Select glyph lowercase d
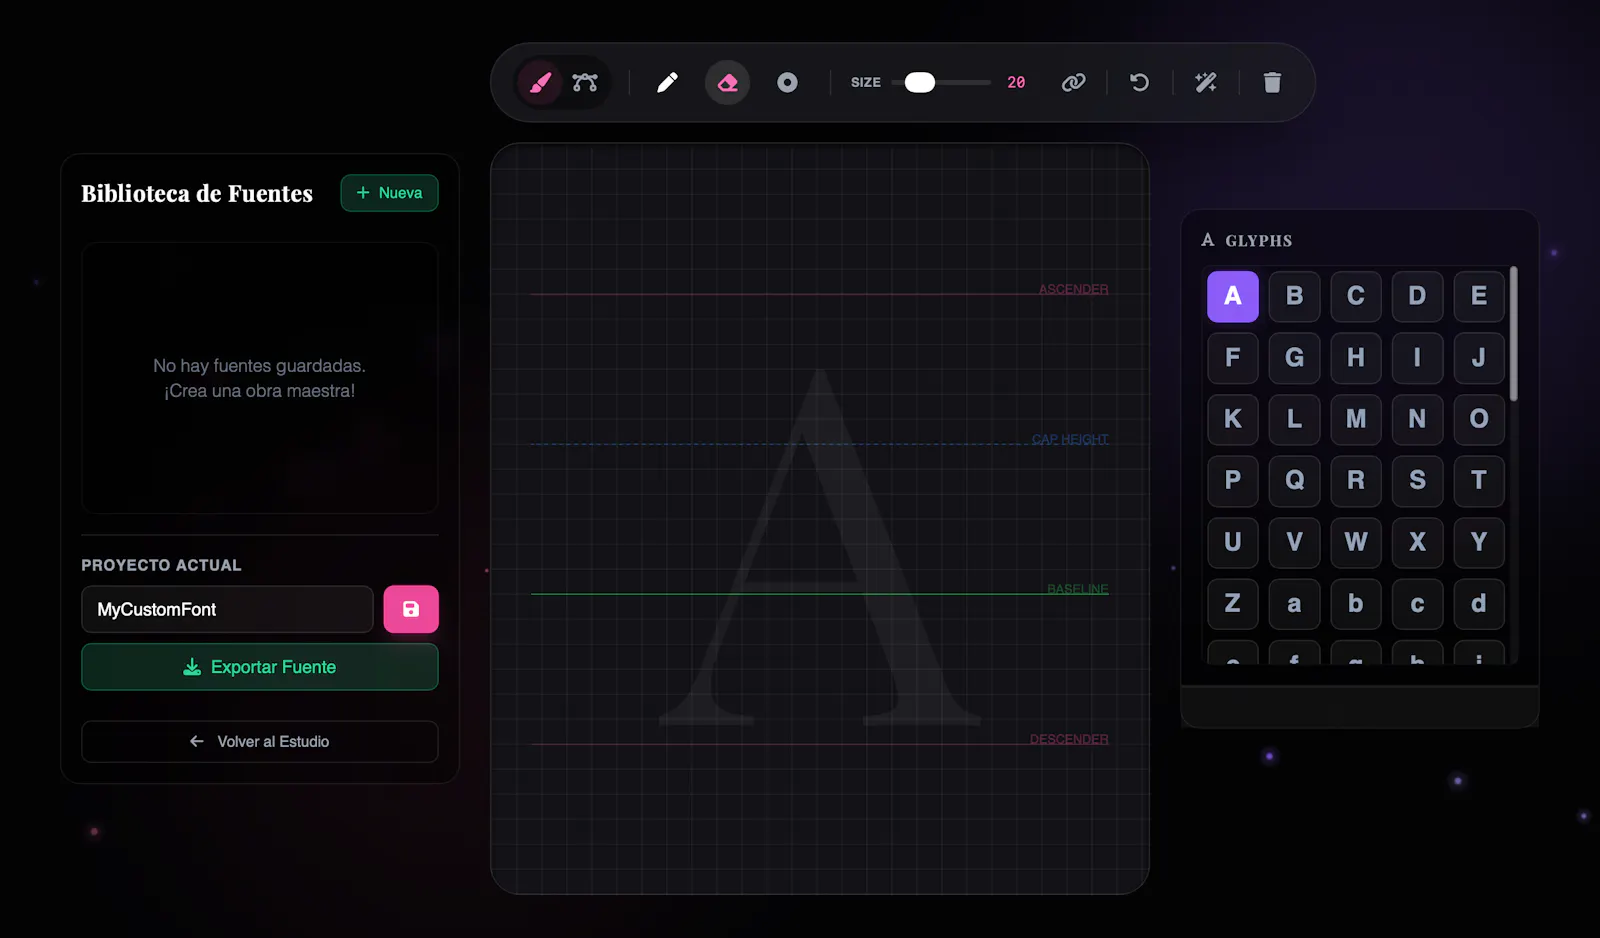 (x=1479, y=604)
